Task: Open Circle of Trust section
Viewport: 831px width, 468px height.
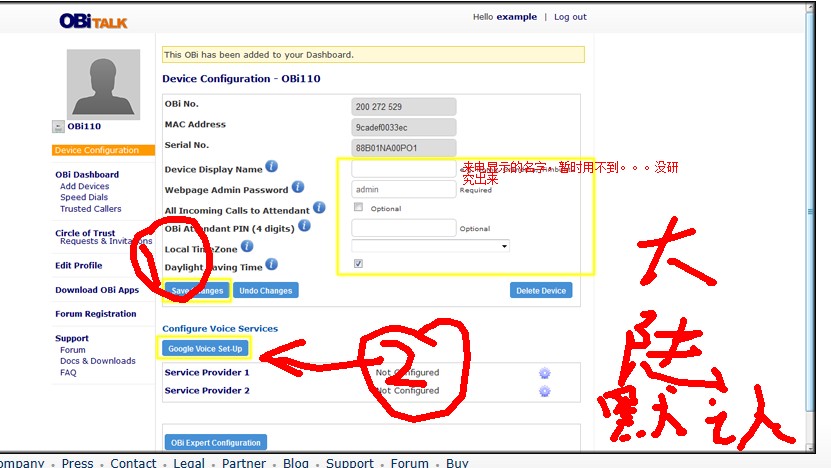Action: [85, 233]
